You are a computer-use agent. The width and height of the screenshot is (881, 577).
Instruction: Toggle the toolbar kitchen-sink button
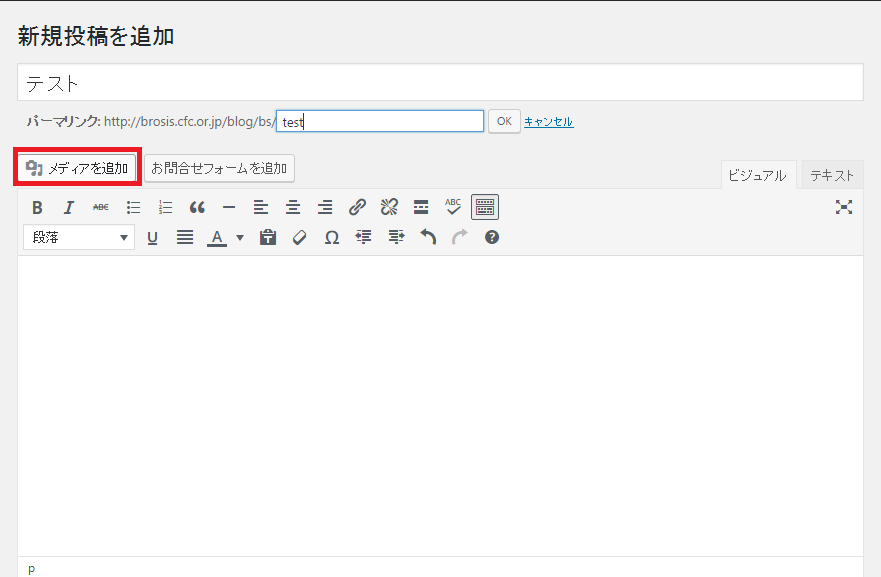click(x=485, y=207)
